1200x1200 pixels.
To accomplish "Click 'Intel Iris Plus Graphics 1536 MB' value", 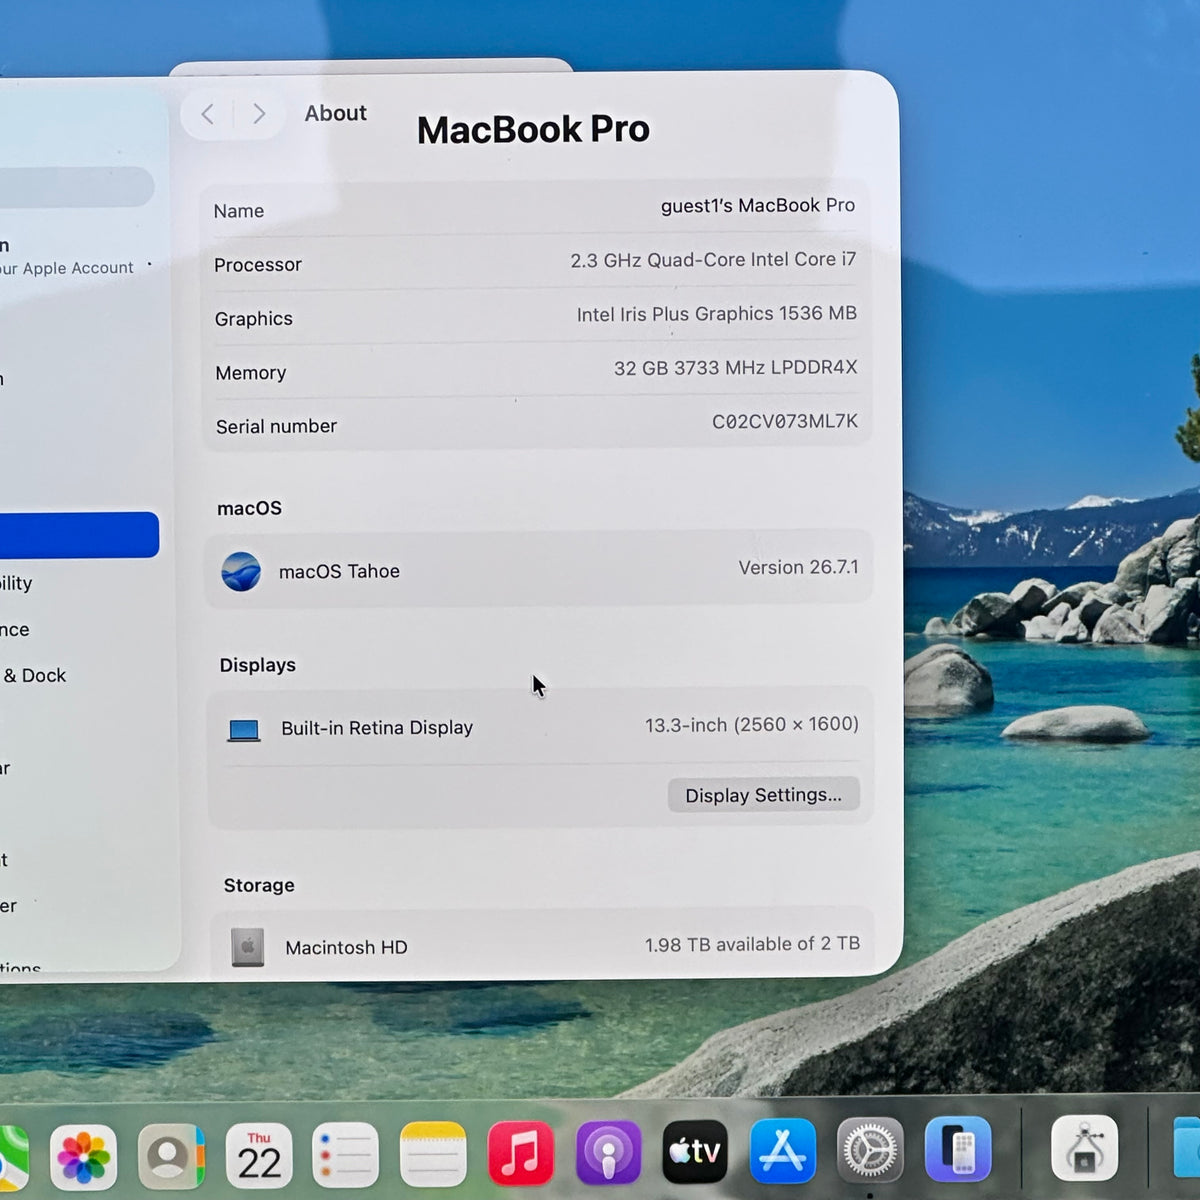I will pos(717,314).
